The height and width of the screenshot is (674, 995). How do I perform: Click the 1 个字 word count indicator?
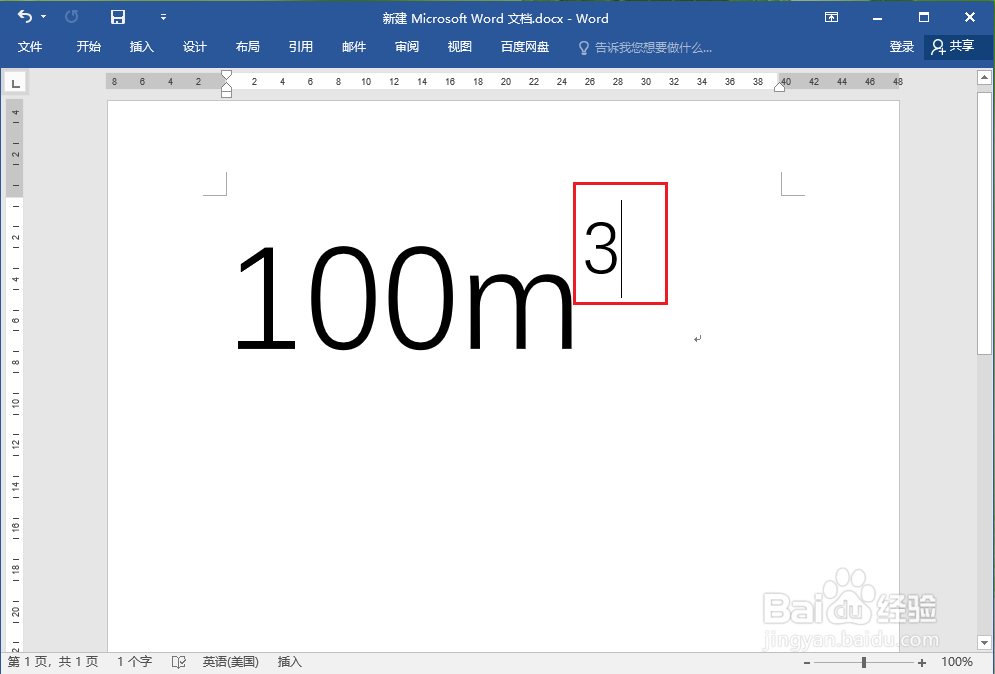tap(134, 661)
